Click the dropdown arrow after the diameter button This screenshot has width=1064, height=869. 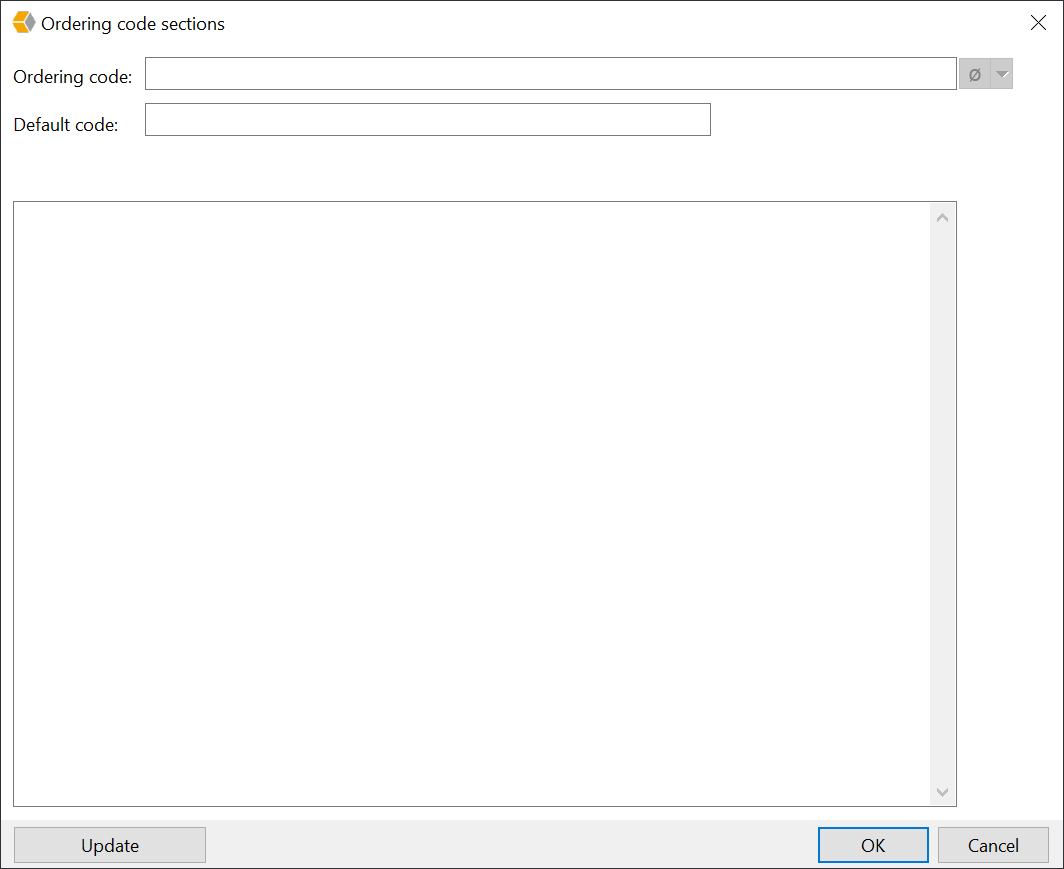[x=1000, y=73]
